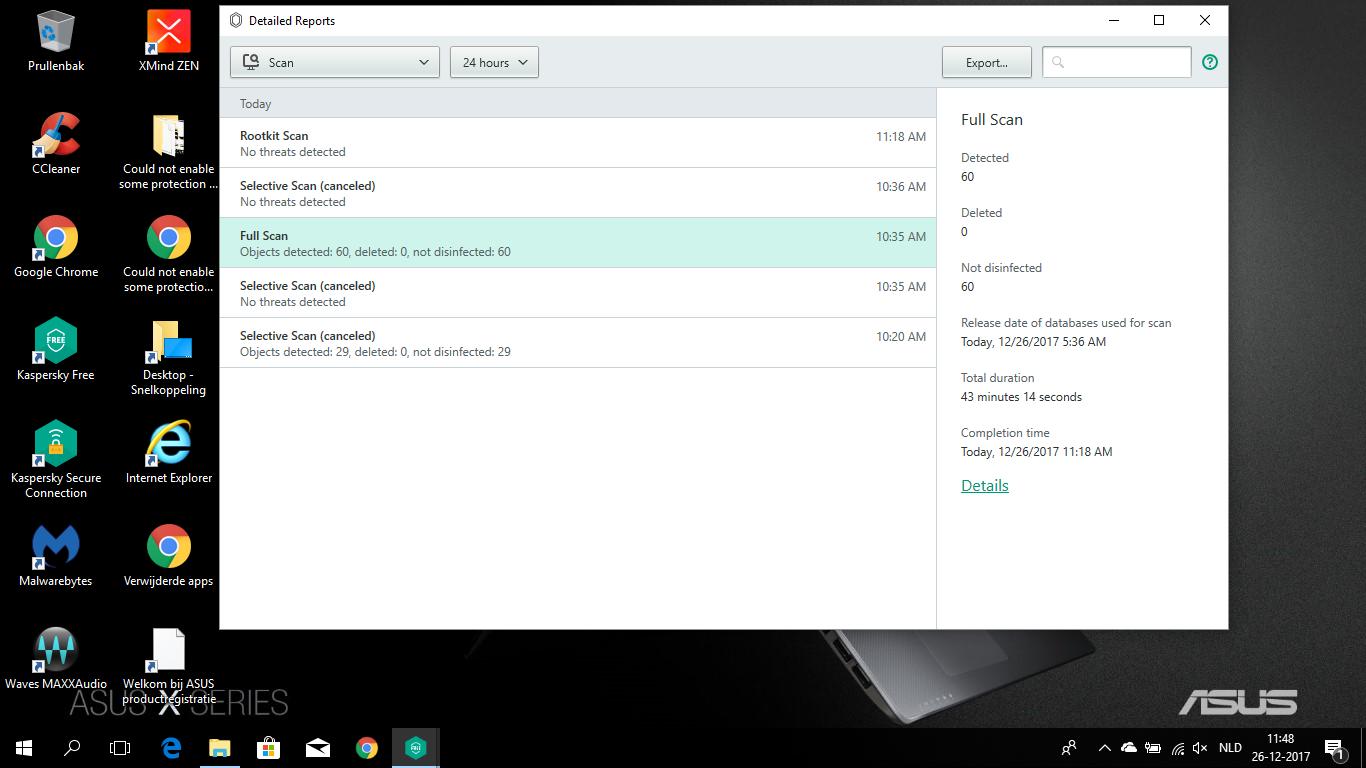This screenshot has height=768, width=1366.
Task: Select the Full Scan report row
Action: coord(578,243)
